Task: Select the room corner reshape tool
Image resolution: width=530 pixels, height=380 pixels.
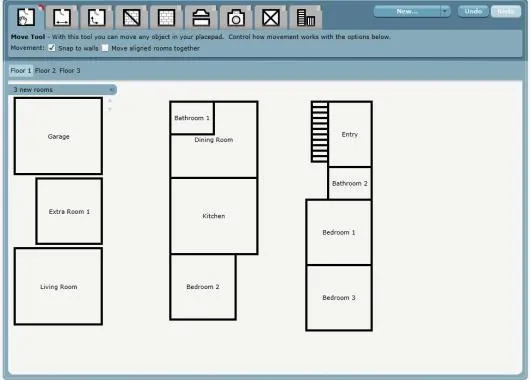Action: click(x=97, y=18)
